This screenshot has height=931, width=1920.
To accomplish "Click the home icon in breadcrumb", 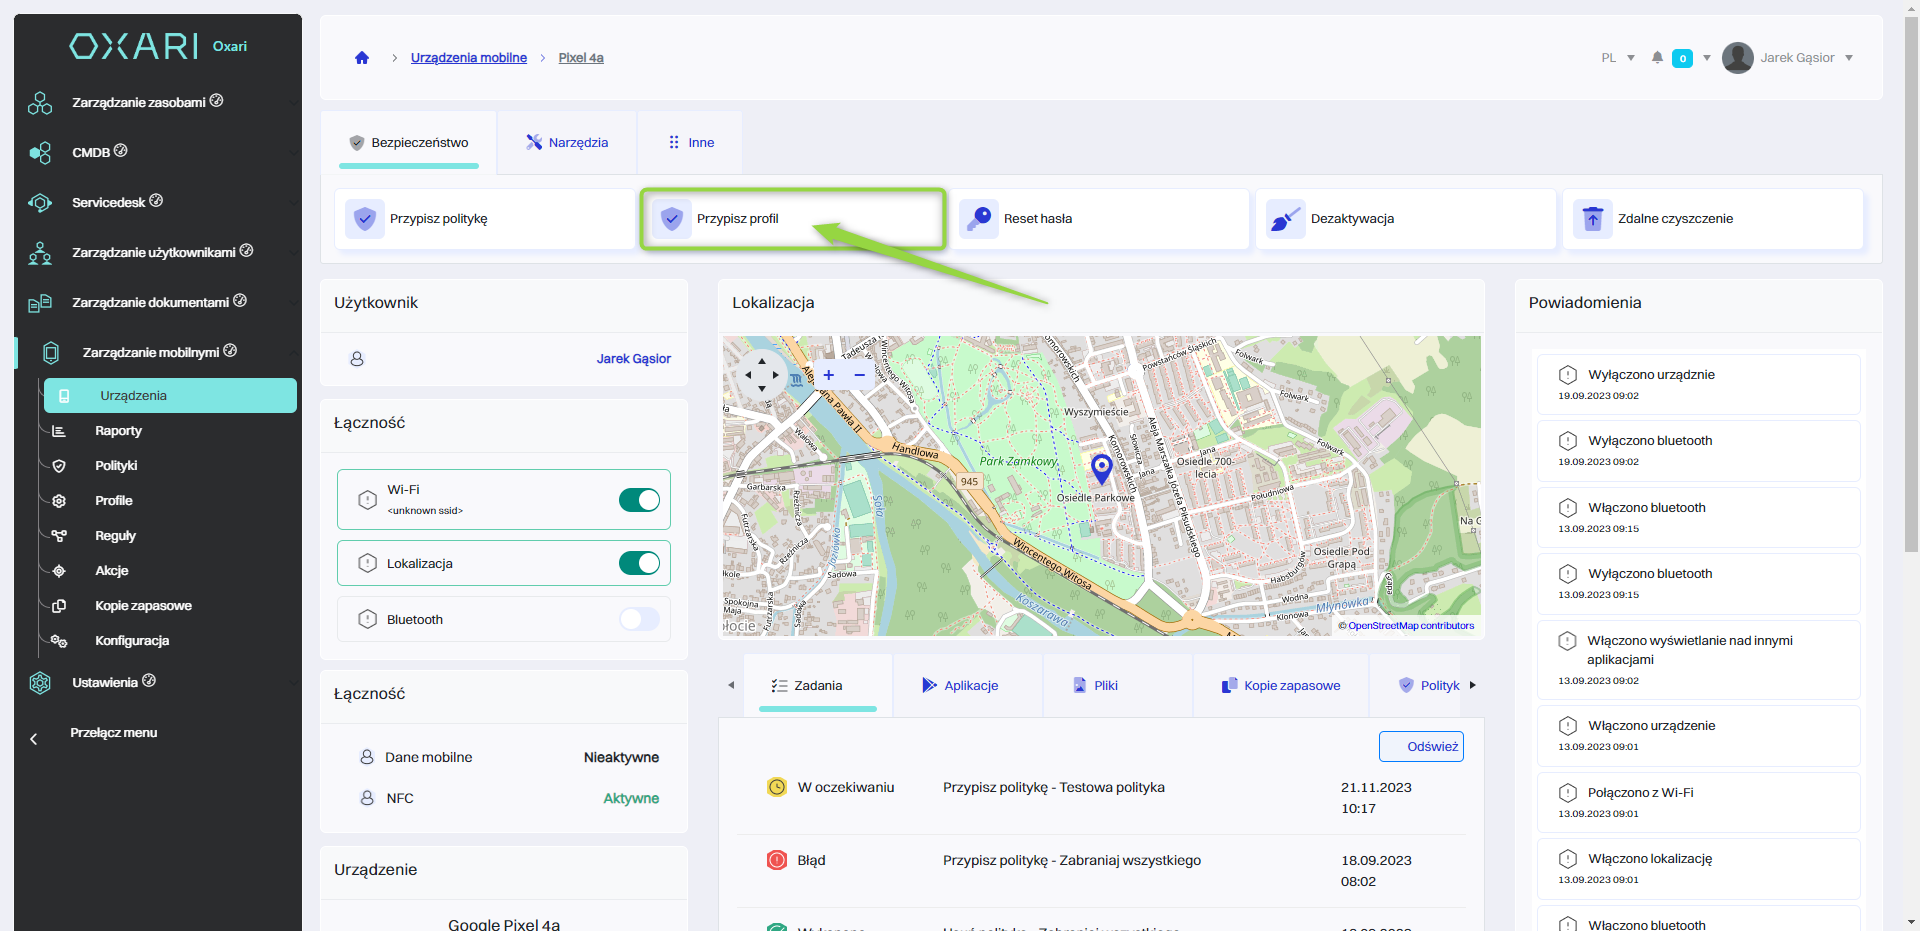I will 362,58.
